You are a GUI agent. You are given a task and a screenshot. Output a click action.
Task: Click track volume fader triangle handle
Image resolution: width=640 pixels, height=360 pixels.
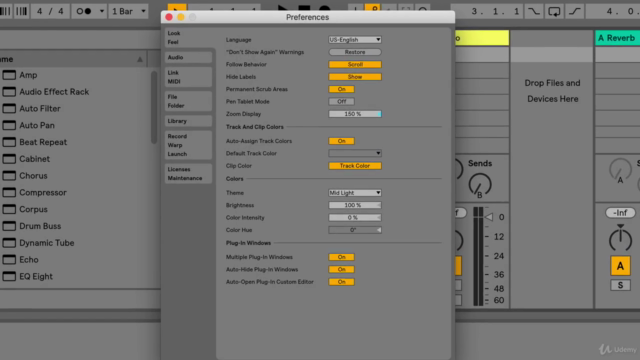pos(489,217)
